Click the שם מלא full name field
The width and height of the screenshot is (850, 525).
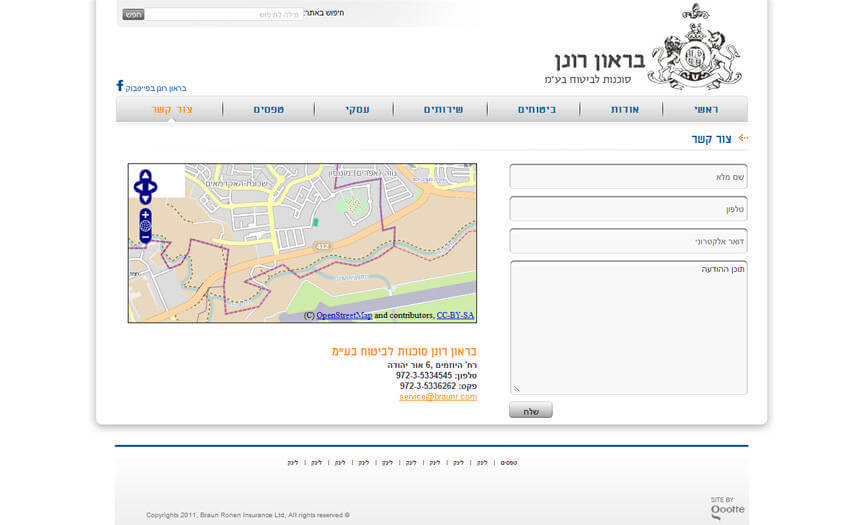pos(628,177)
